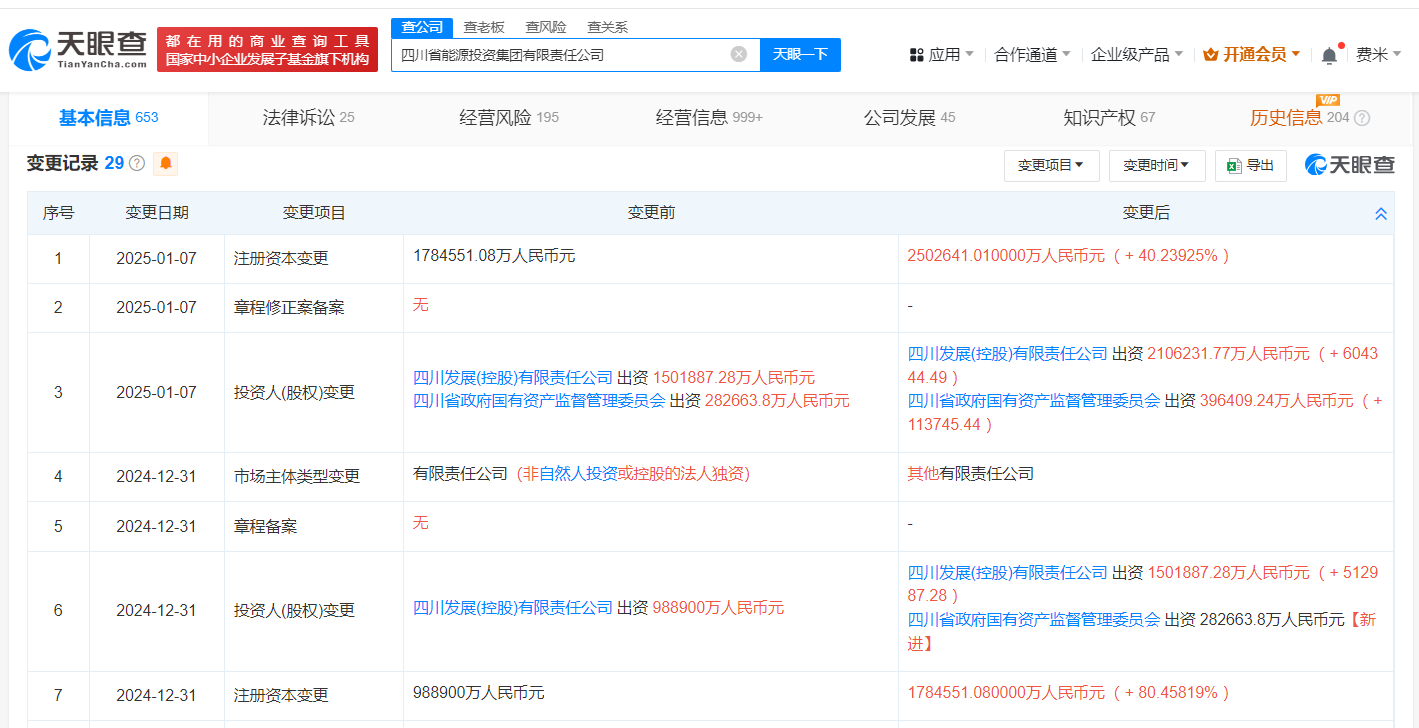Export records with the 导出 Excel button
The height and width of the screenshot is (728, 1419).
pyautogui.click(x=1250, y=165)
